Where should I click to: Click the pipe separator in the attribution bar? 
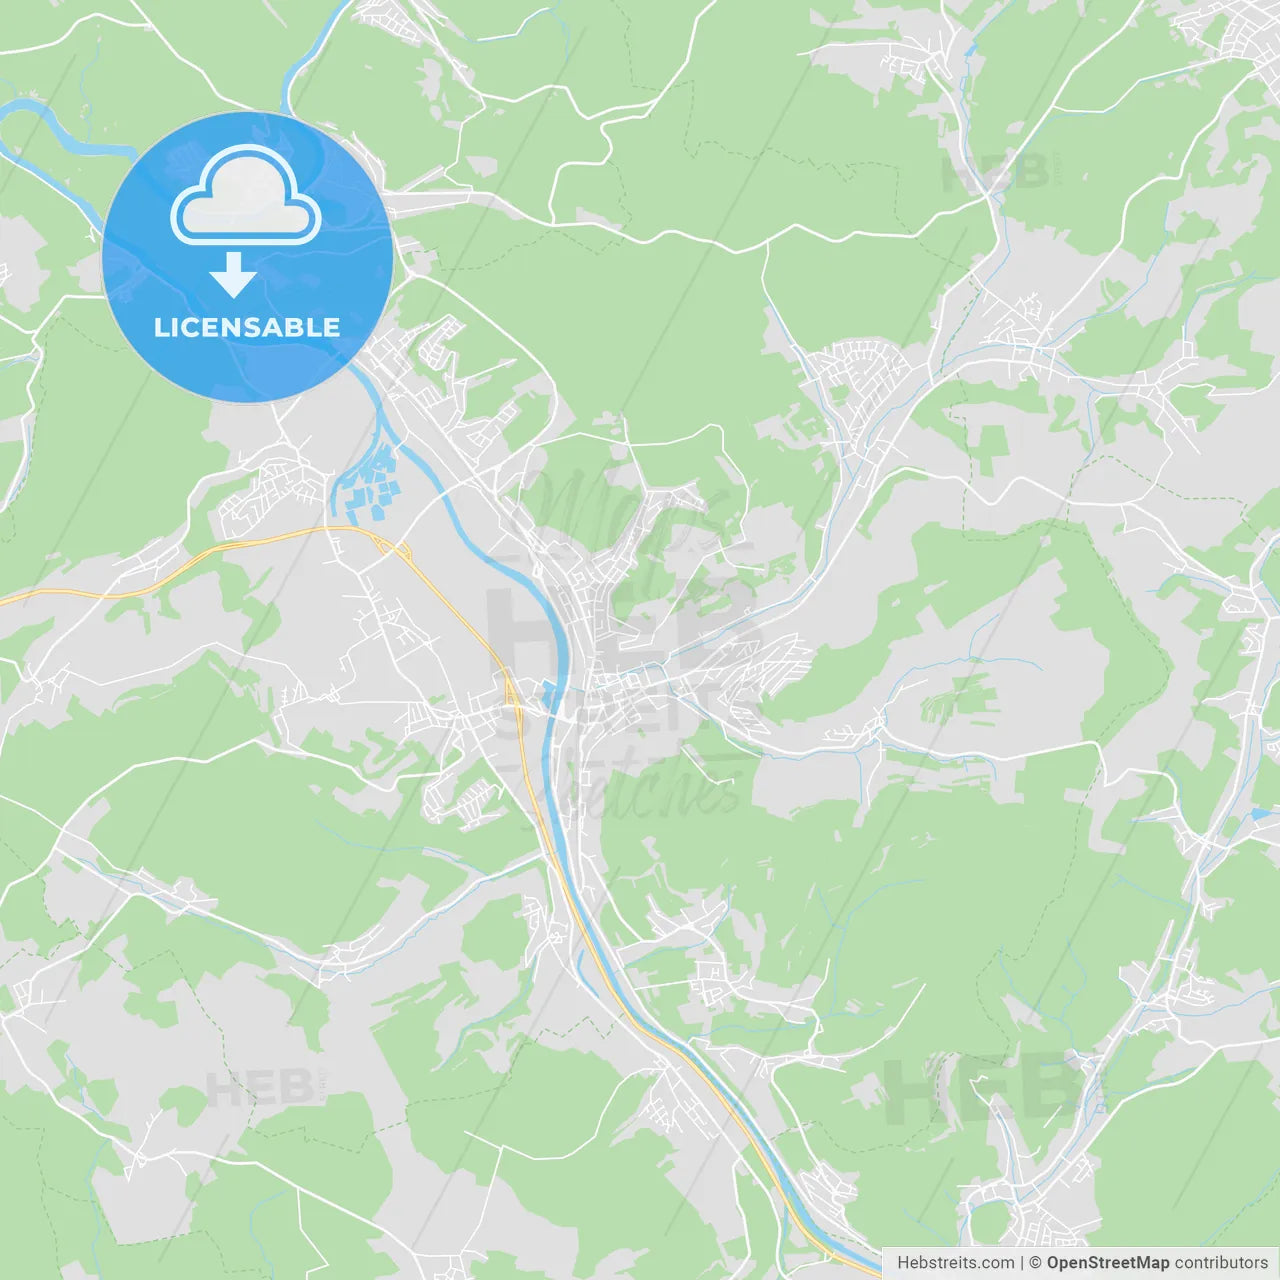(1021, 1263)
